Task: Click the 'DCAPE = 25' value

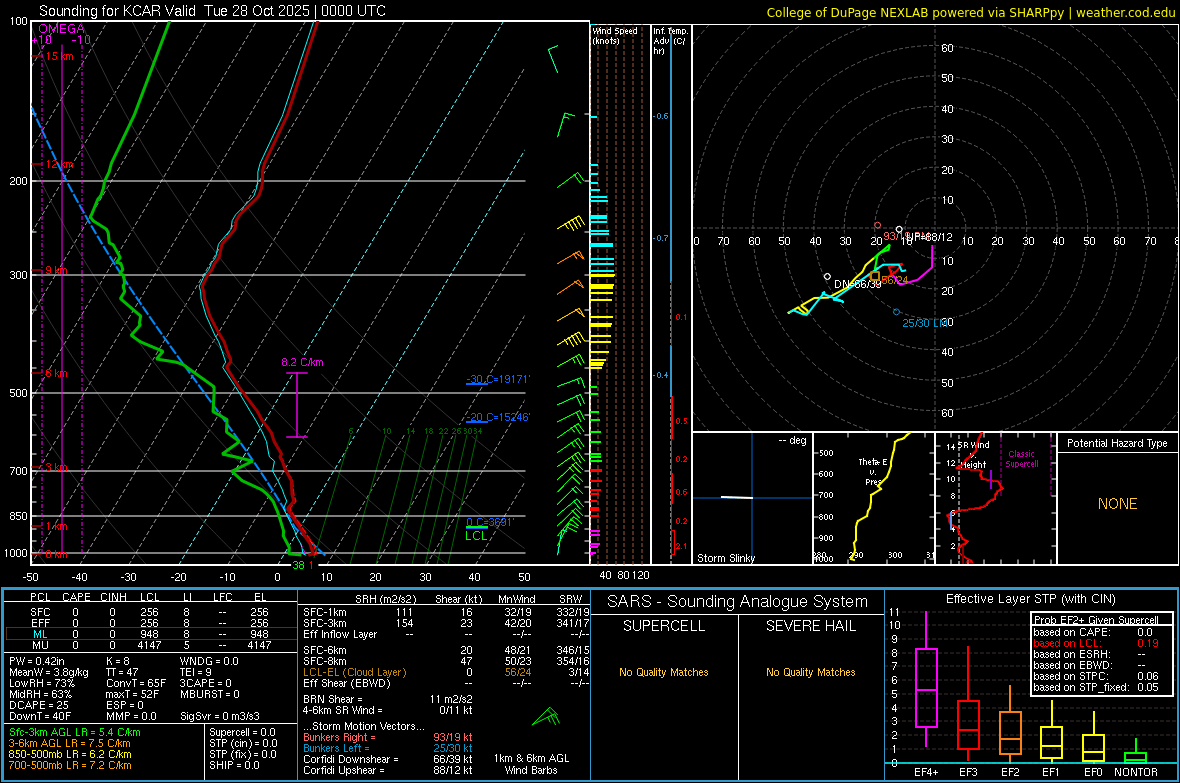Action: click(x=39, y=705)
